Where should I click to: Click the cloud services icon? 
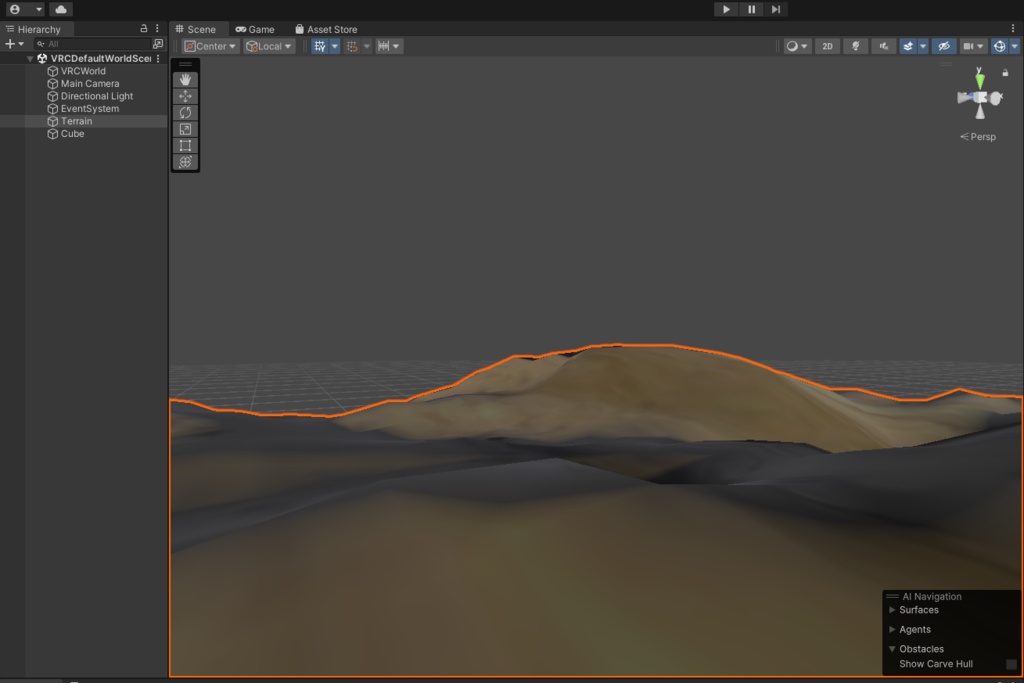61,9
